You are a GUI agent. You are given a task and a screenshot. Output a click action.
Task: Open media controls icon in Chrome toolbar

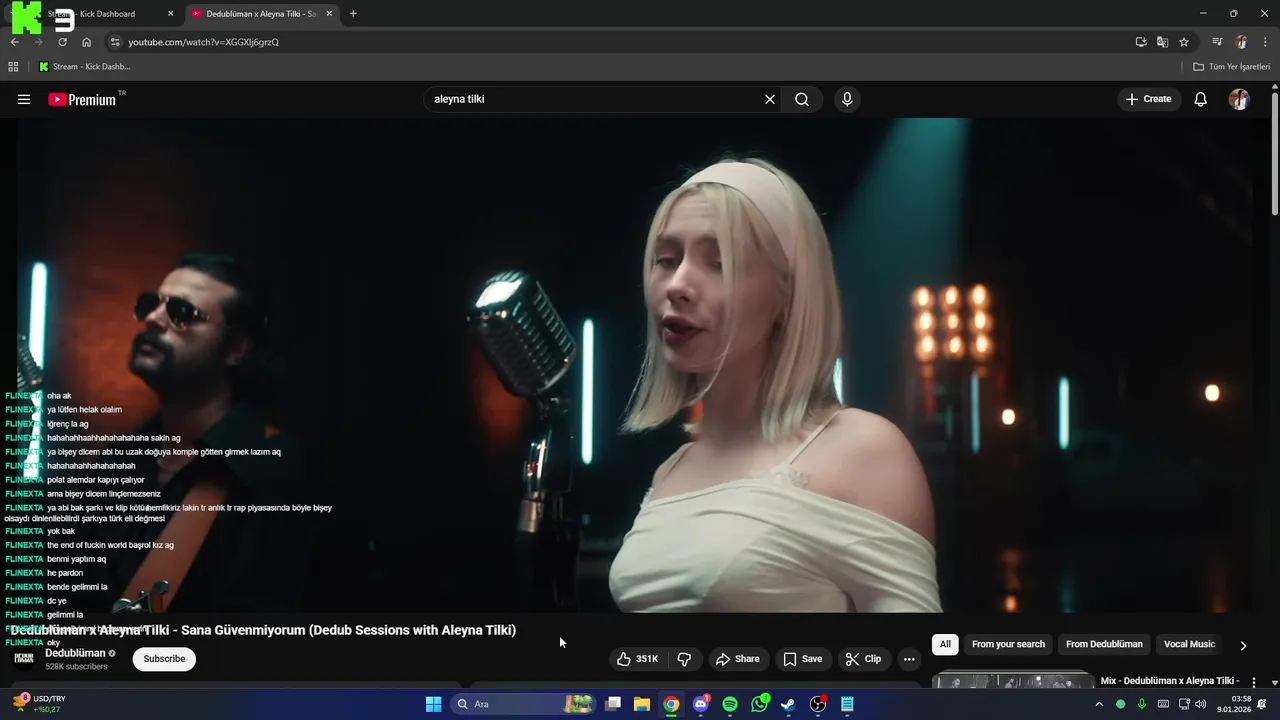[x=1217, y=42]
